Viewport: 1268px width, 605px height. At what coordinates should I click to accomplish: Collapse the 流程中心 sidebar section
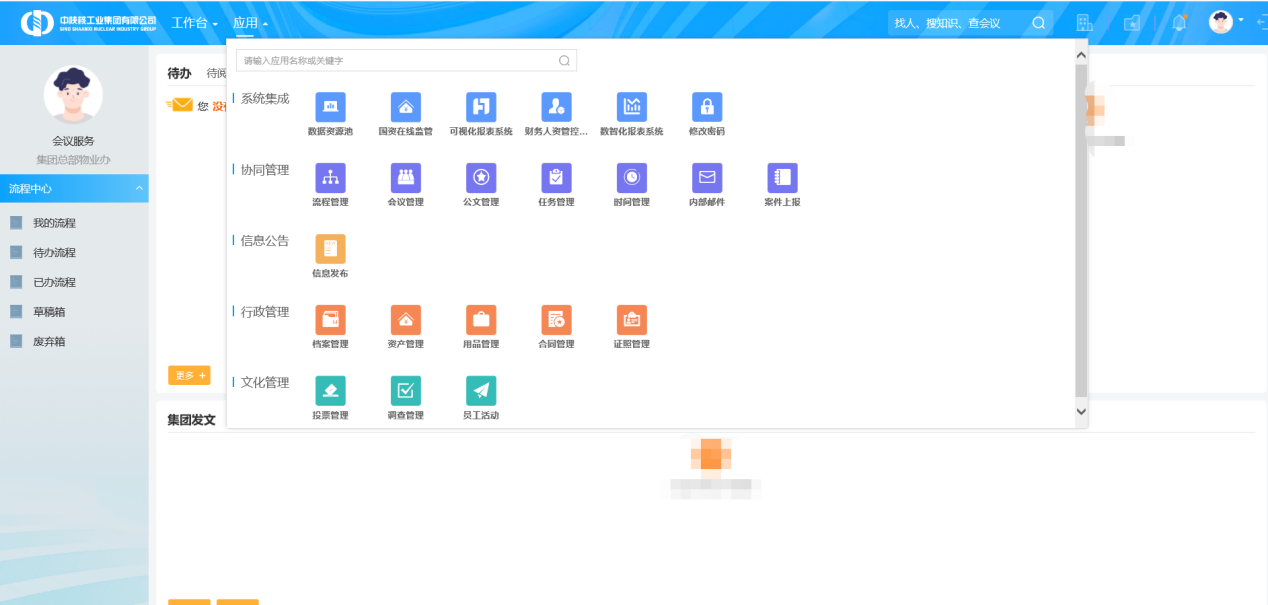[x=139, y=189]
